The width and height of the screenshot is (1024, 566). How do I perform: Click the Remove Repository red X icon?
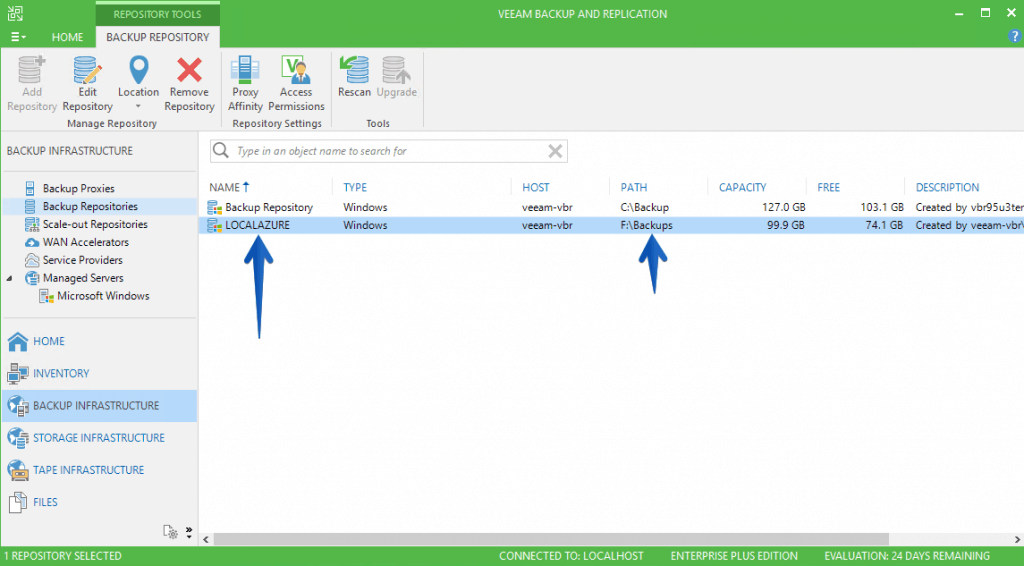(189, 72)
